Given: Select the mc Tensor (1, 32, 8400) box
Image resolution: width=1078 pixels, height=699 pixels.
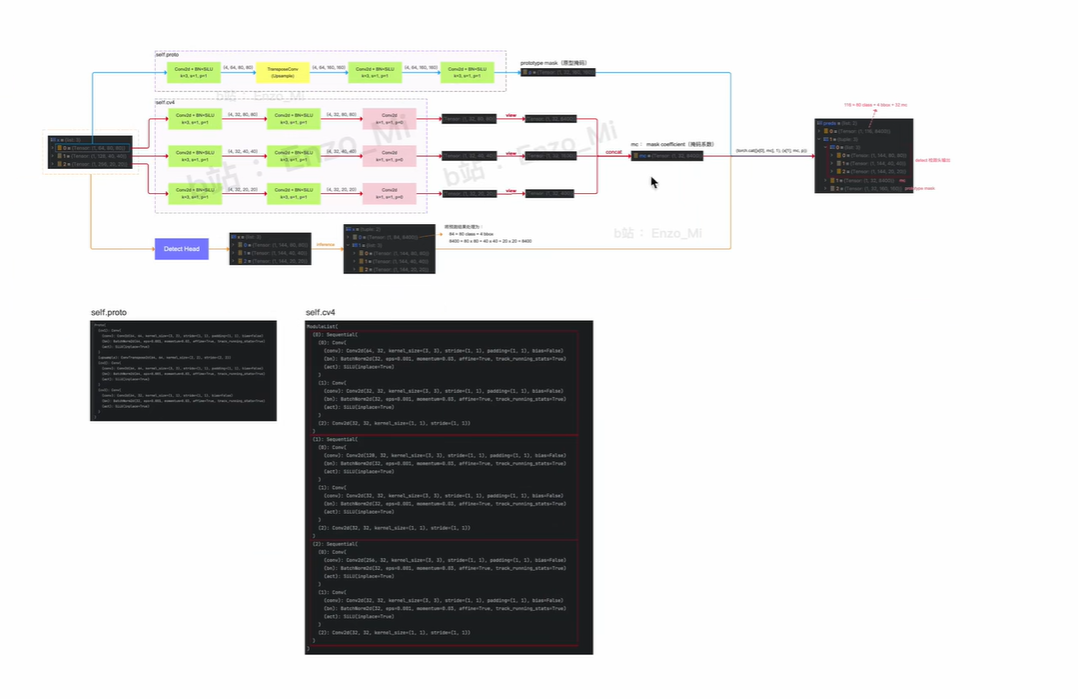Looking at the screenshot, I should (667, 156).
